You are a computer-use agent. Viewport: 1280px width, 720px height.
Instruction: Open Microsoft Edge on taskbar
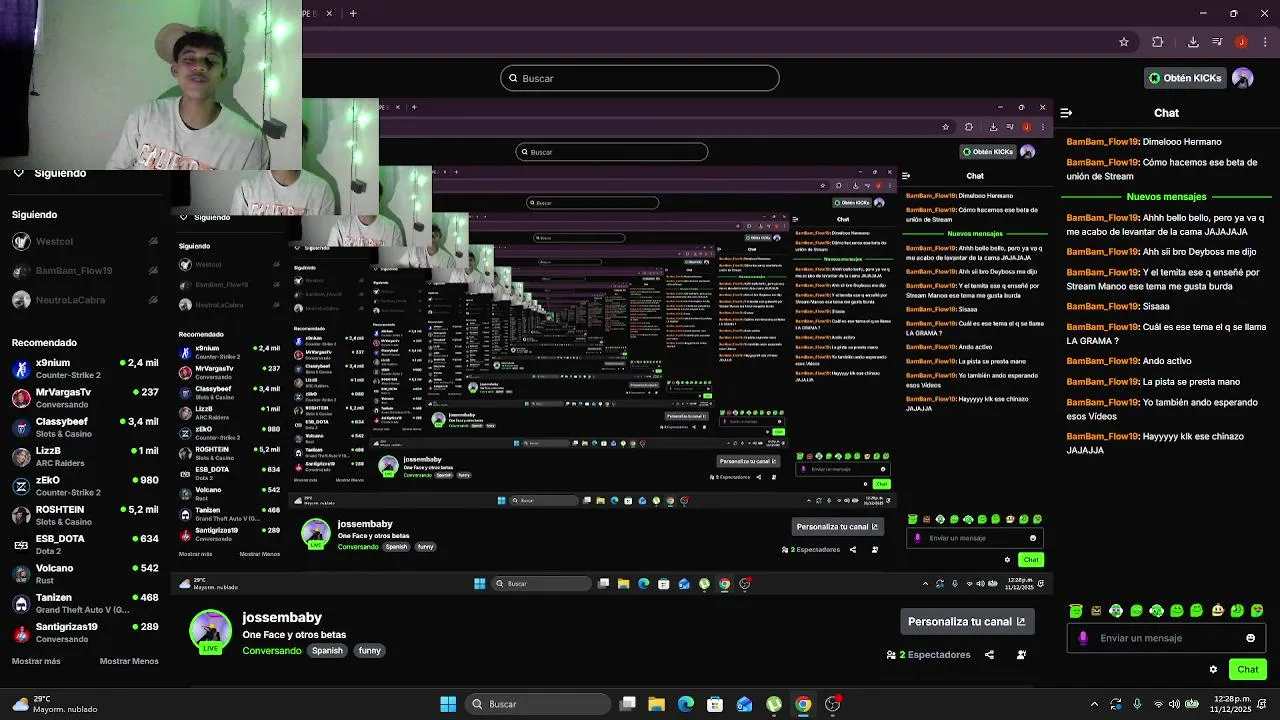686,704
